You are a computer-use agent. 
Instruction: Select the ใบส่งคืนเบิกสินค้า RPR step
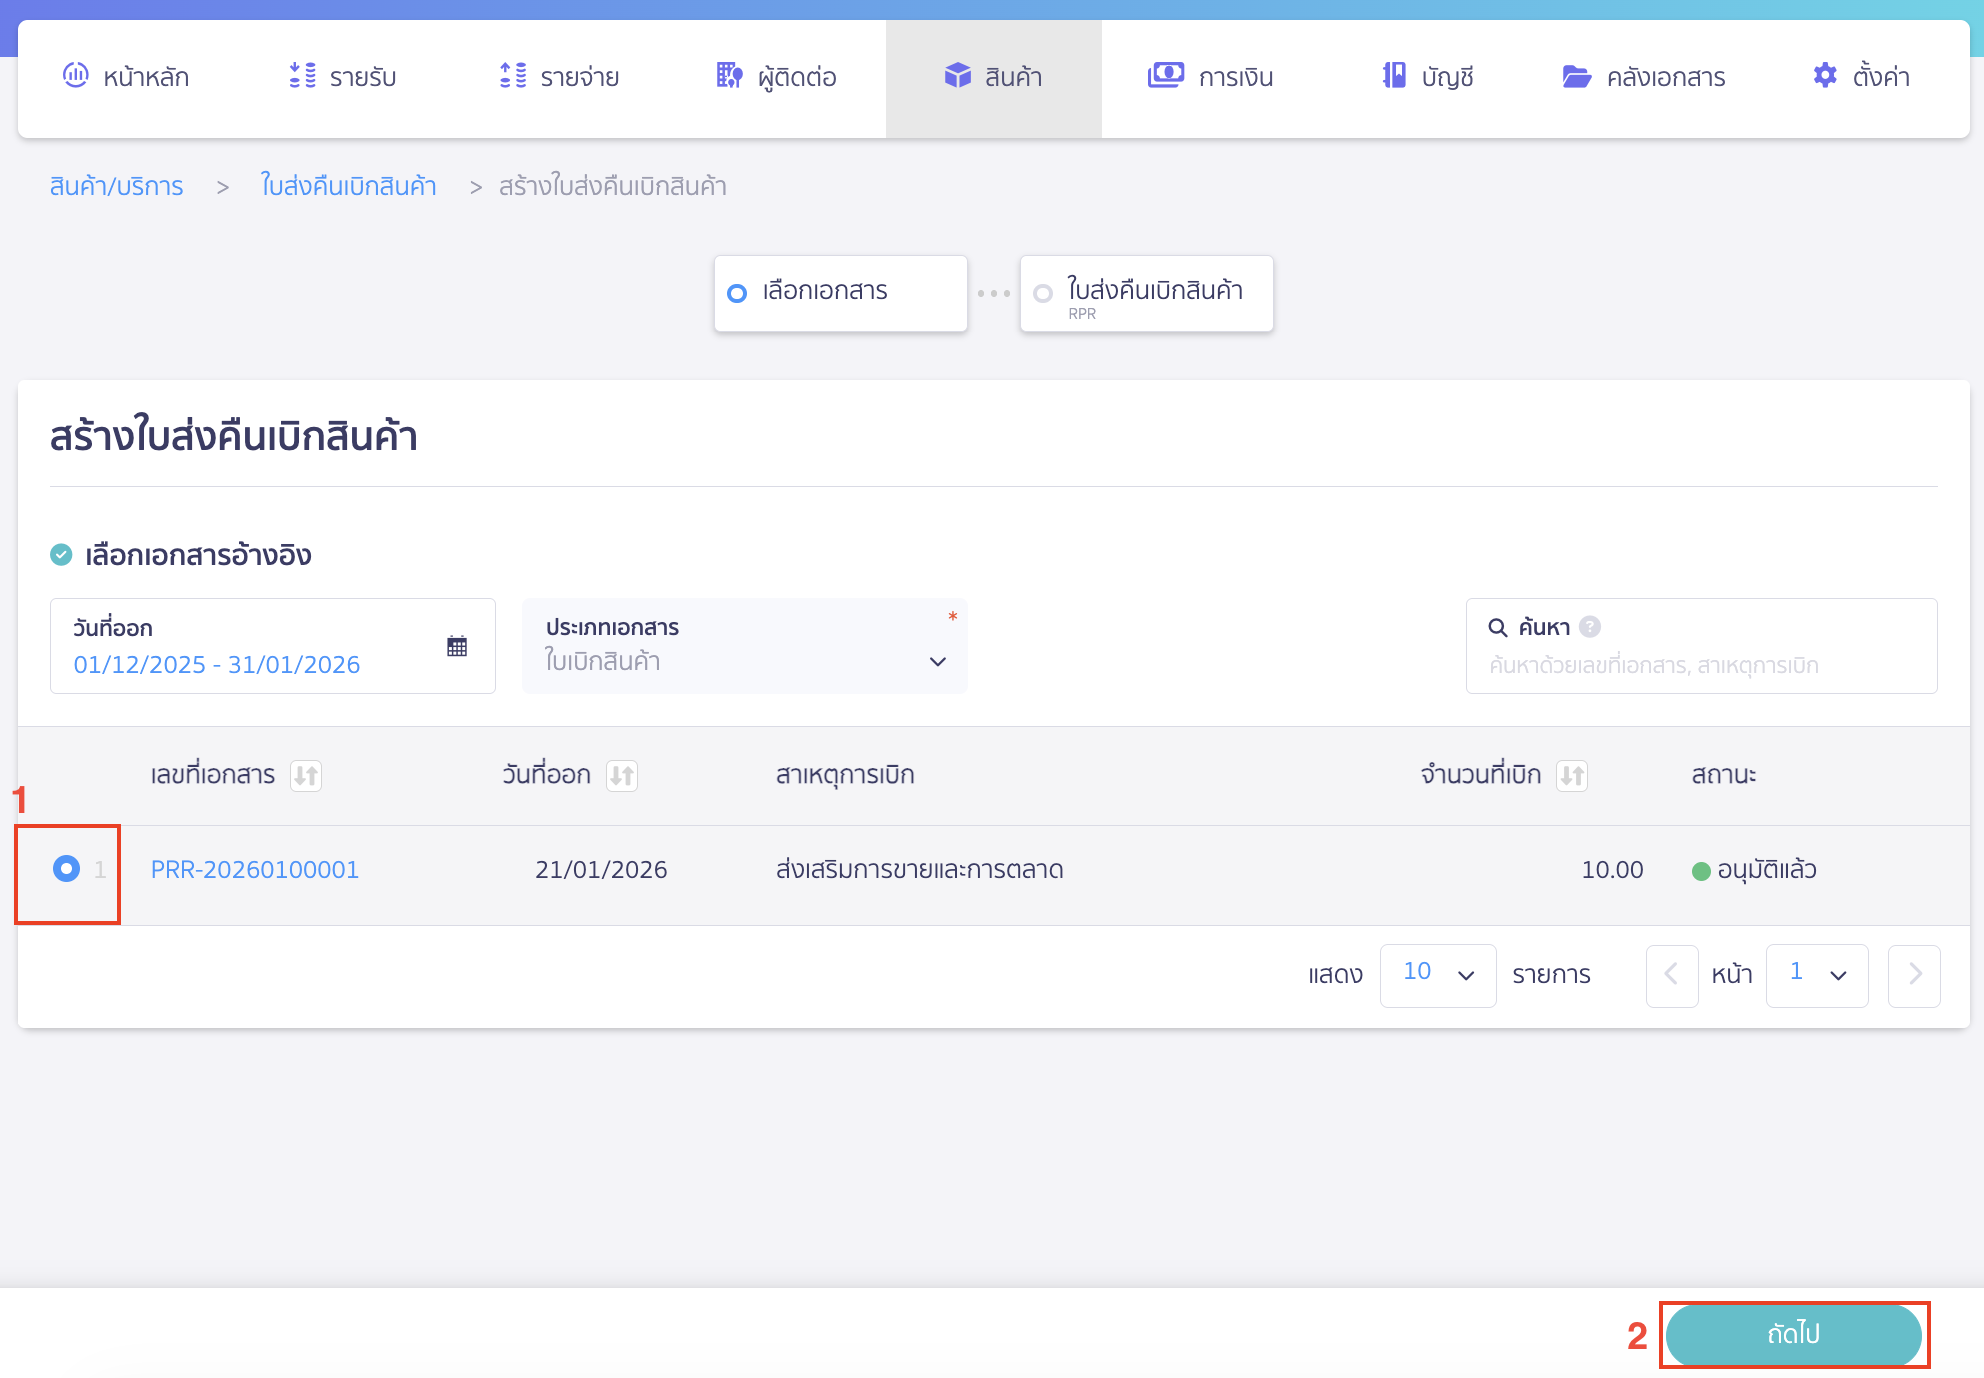click(x=1146, y=293)
